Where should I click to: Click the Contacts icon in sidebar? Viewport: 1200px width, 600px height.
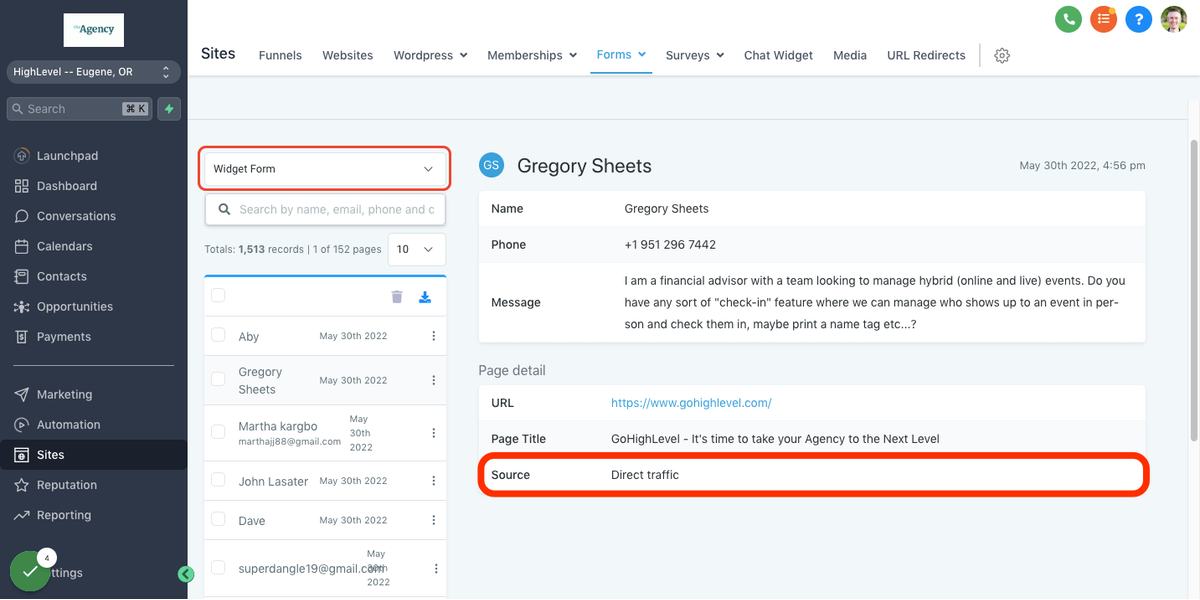point(22,276)
